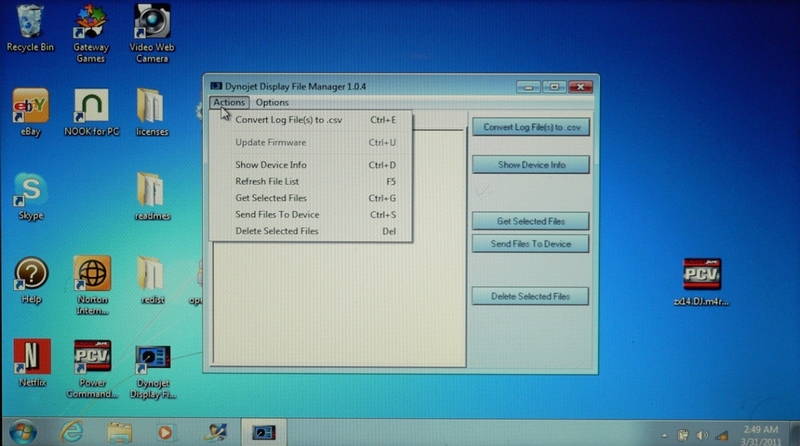Viewport: 800px width, 446px height.
Task: Click the Windows Start button
Action: (x=22, y=432)
